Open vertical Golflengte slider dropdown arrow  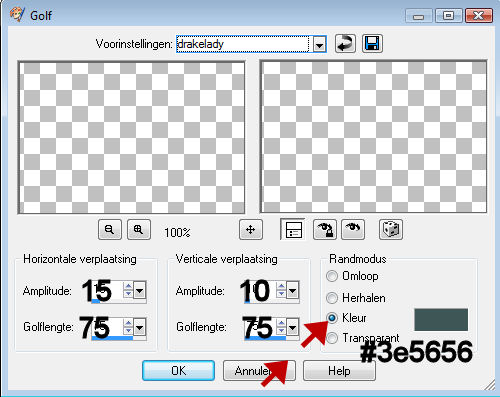(292, 327)
